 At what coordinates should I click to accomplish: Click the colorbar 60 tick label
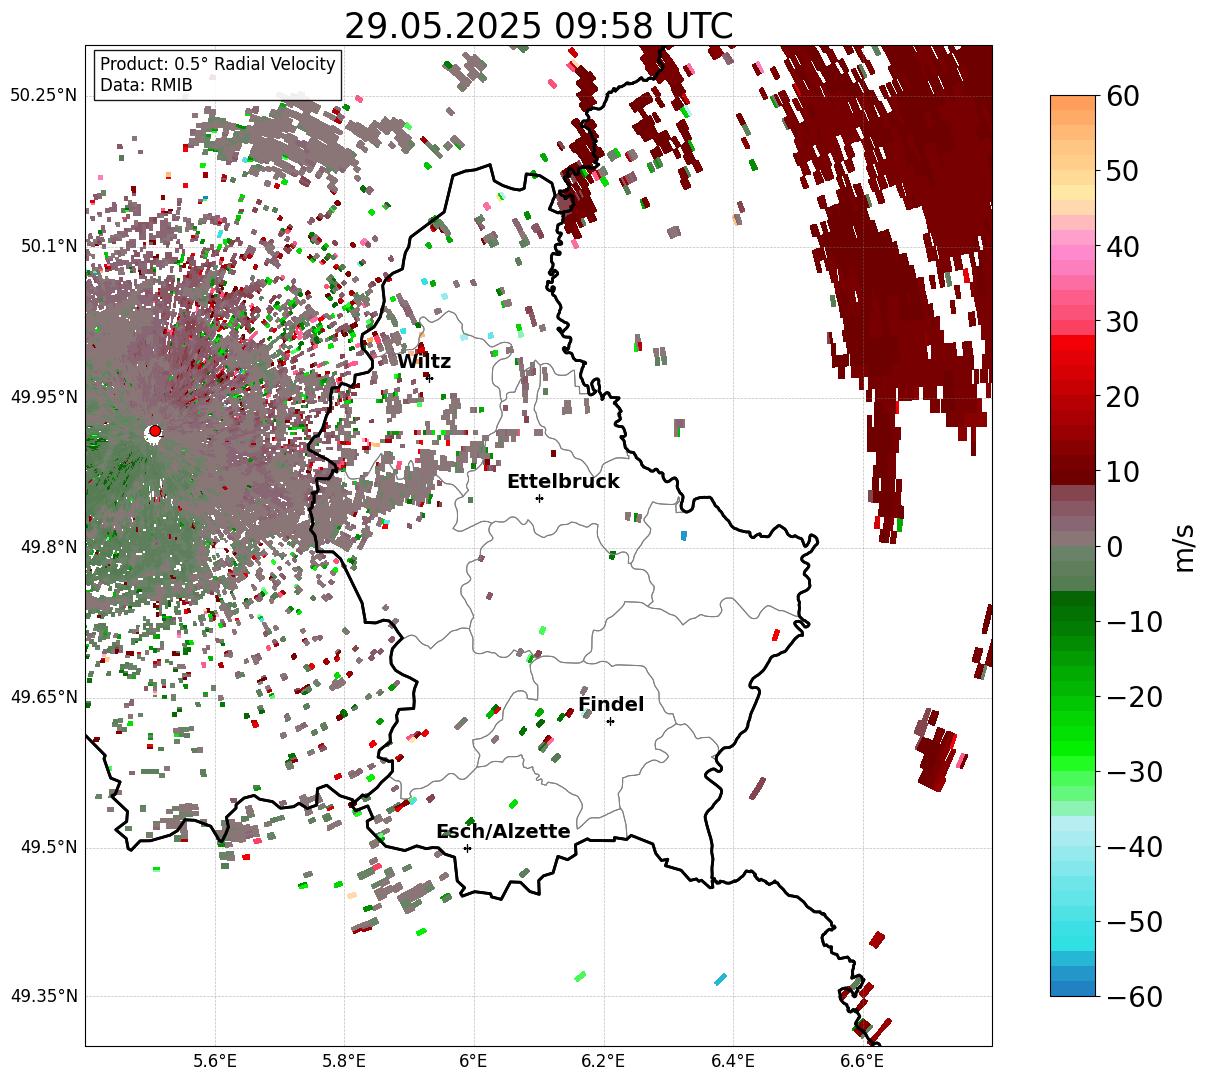tap(1122, 96)
